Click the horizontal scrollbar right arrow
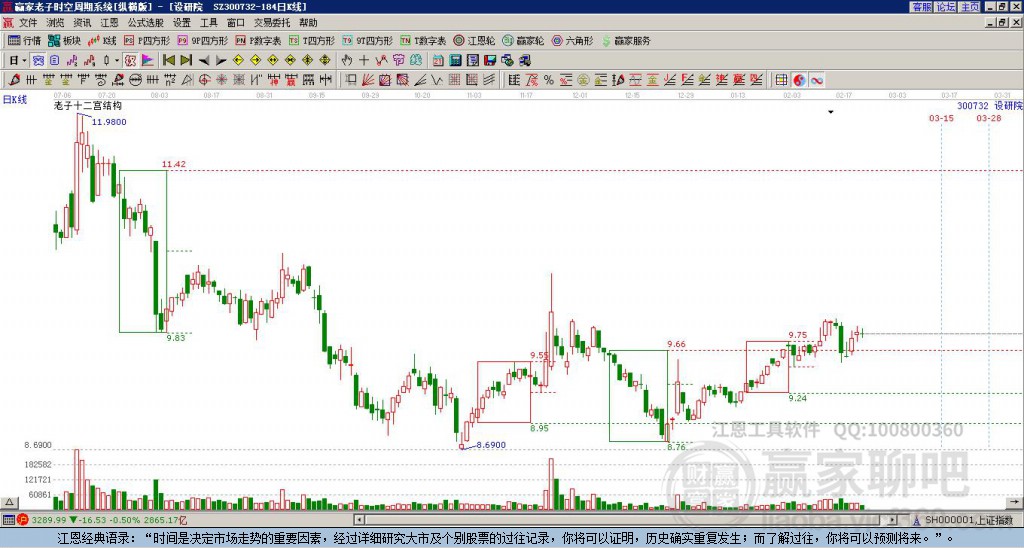Image resolution: width=1024 pixels, height=548 pixels. point(893,520)
